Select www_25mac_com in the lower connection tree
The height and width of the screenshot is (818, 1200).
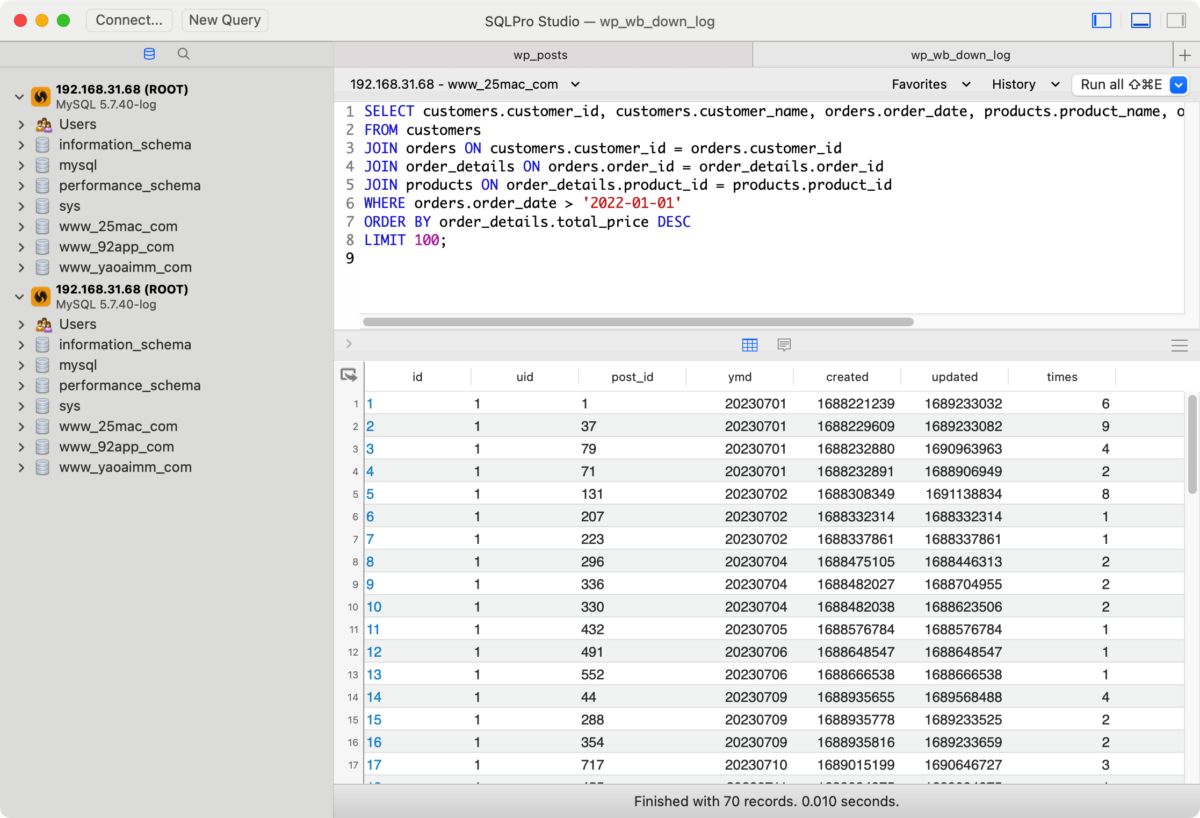(x=118, y=426)
